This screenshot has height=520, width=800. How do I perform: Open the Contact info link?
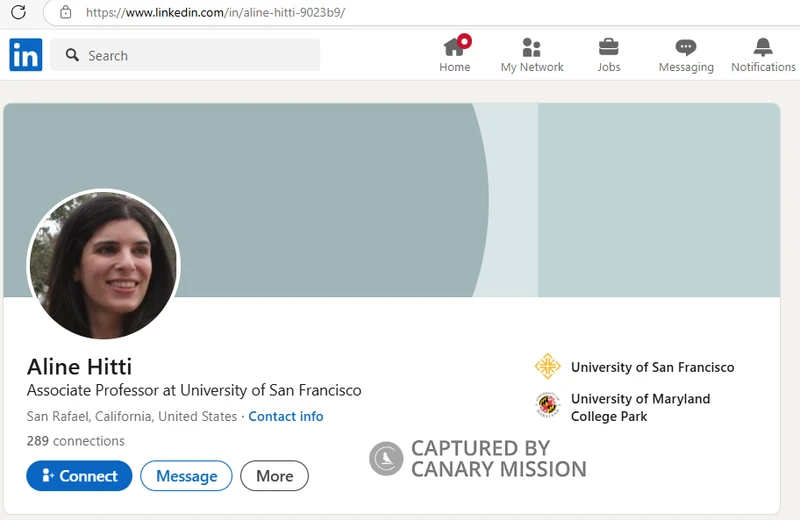(286, 416)
